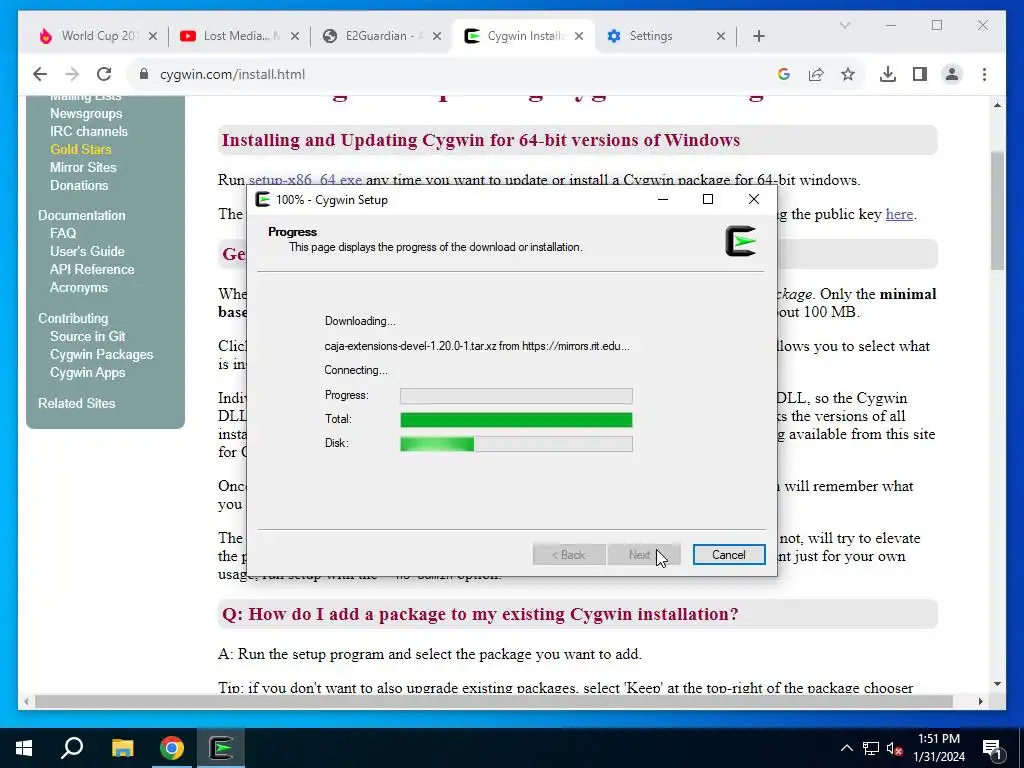Click muted volume tray icon

[x=894, y=748]
